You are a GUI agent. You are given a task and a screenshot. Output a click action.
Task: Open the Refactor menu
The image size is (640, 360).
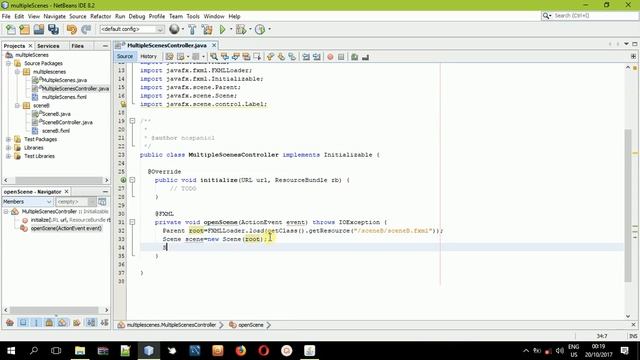[100, 16]
